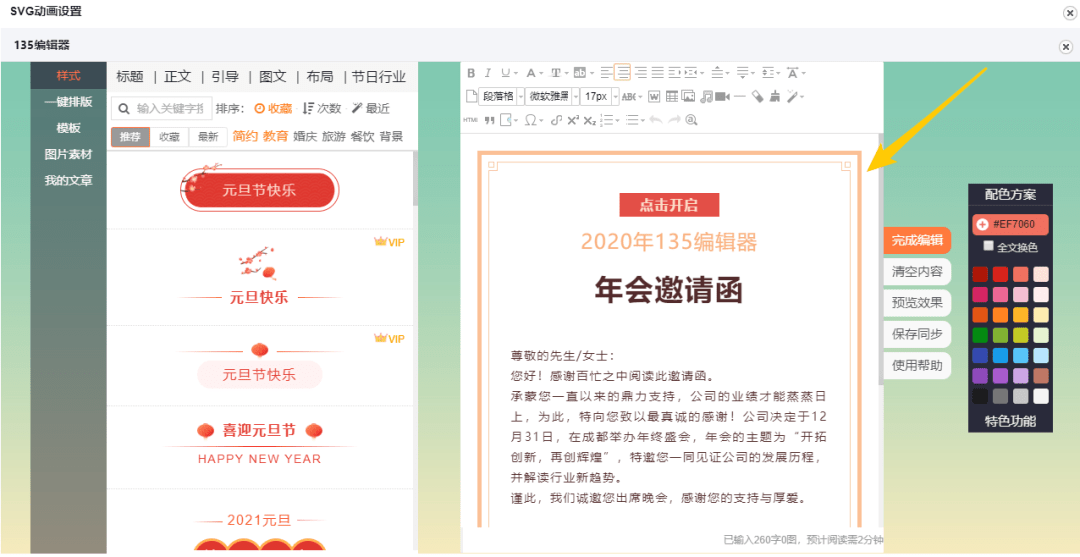
Task: Click the eraser clear format icon
Action: [x=757, y=96]
